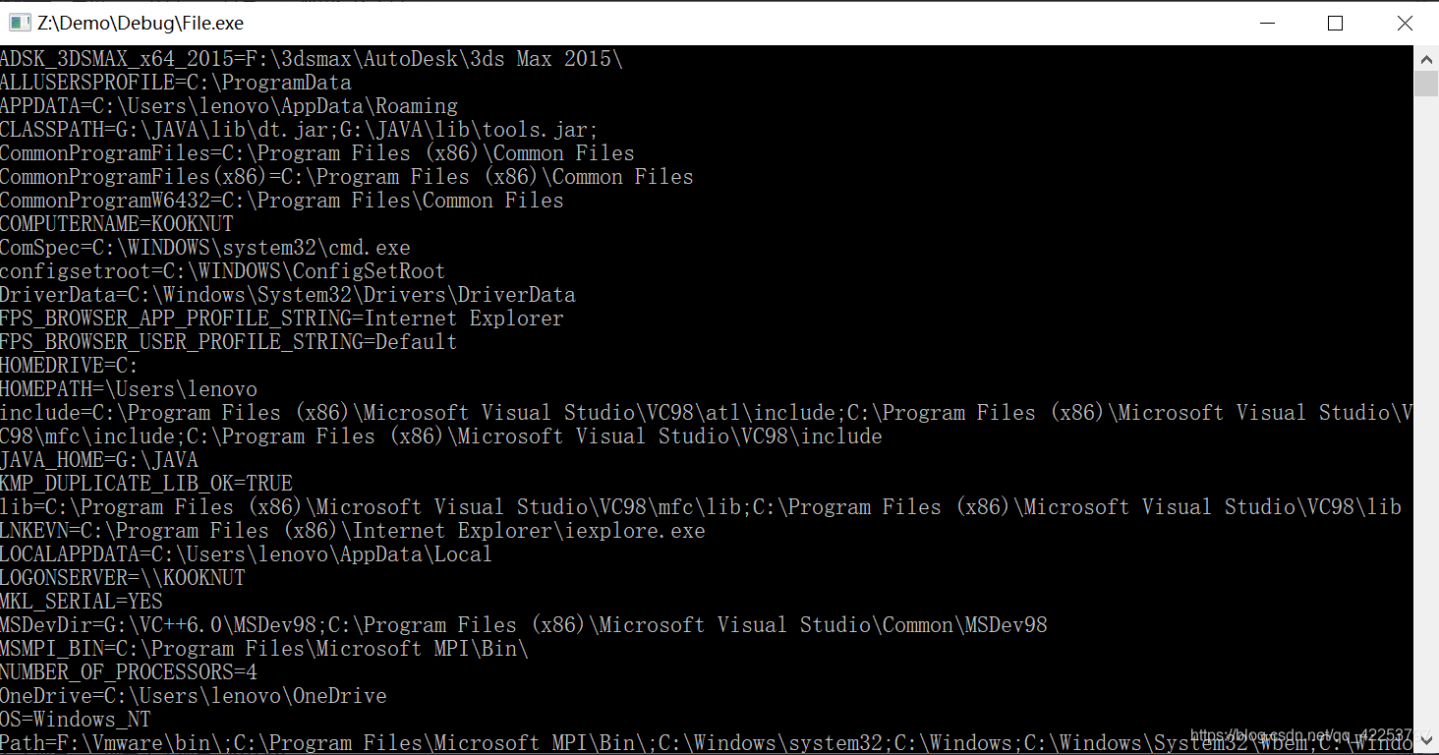
Task: Click the ComSpec cmd.exe path line
Action: pos(205,248)
